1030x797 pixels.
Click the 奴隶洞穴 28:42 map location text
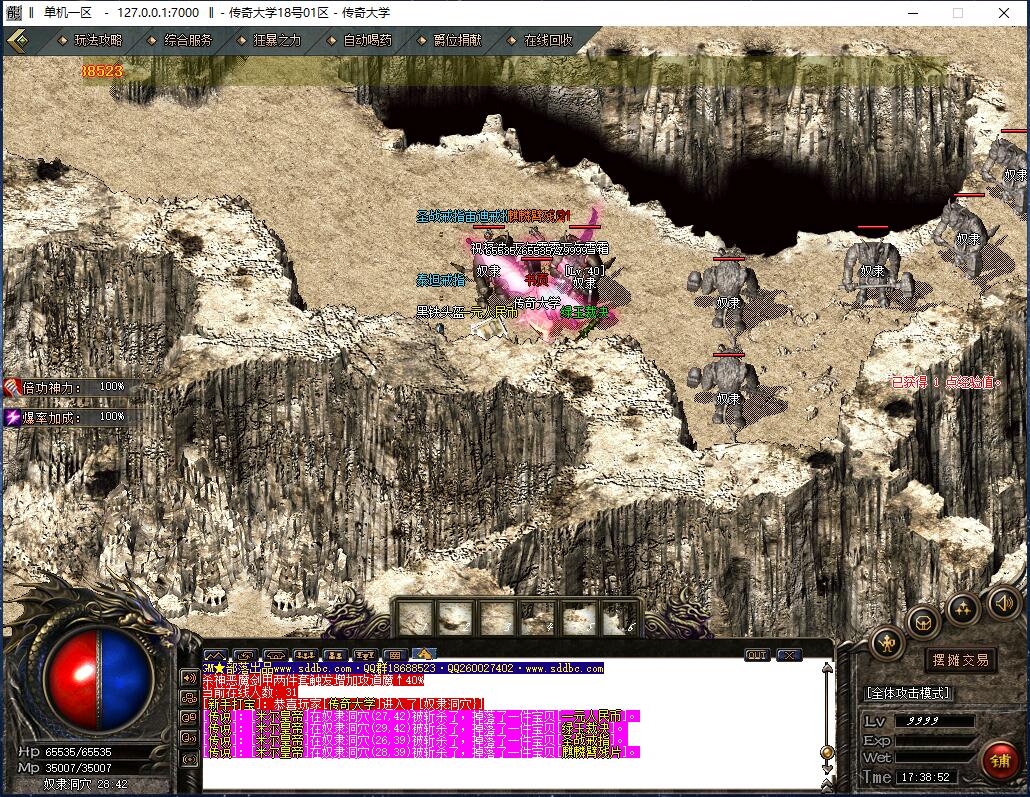point(85,784)
